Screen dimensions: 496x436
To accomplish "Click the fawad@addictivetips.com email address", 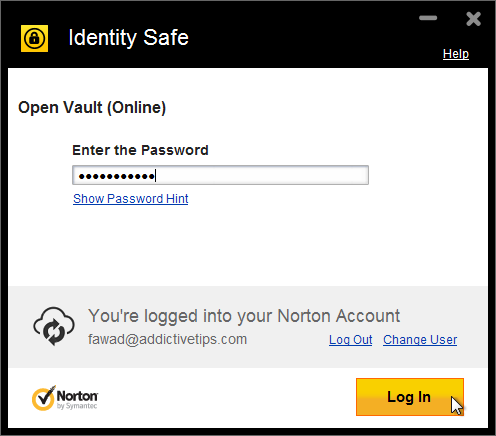I will 167,339.
